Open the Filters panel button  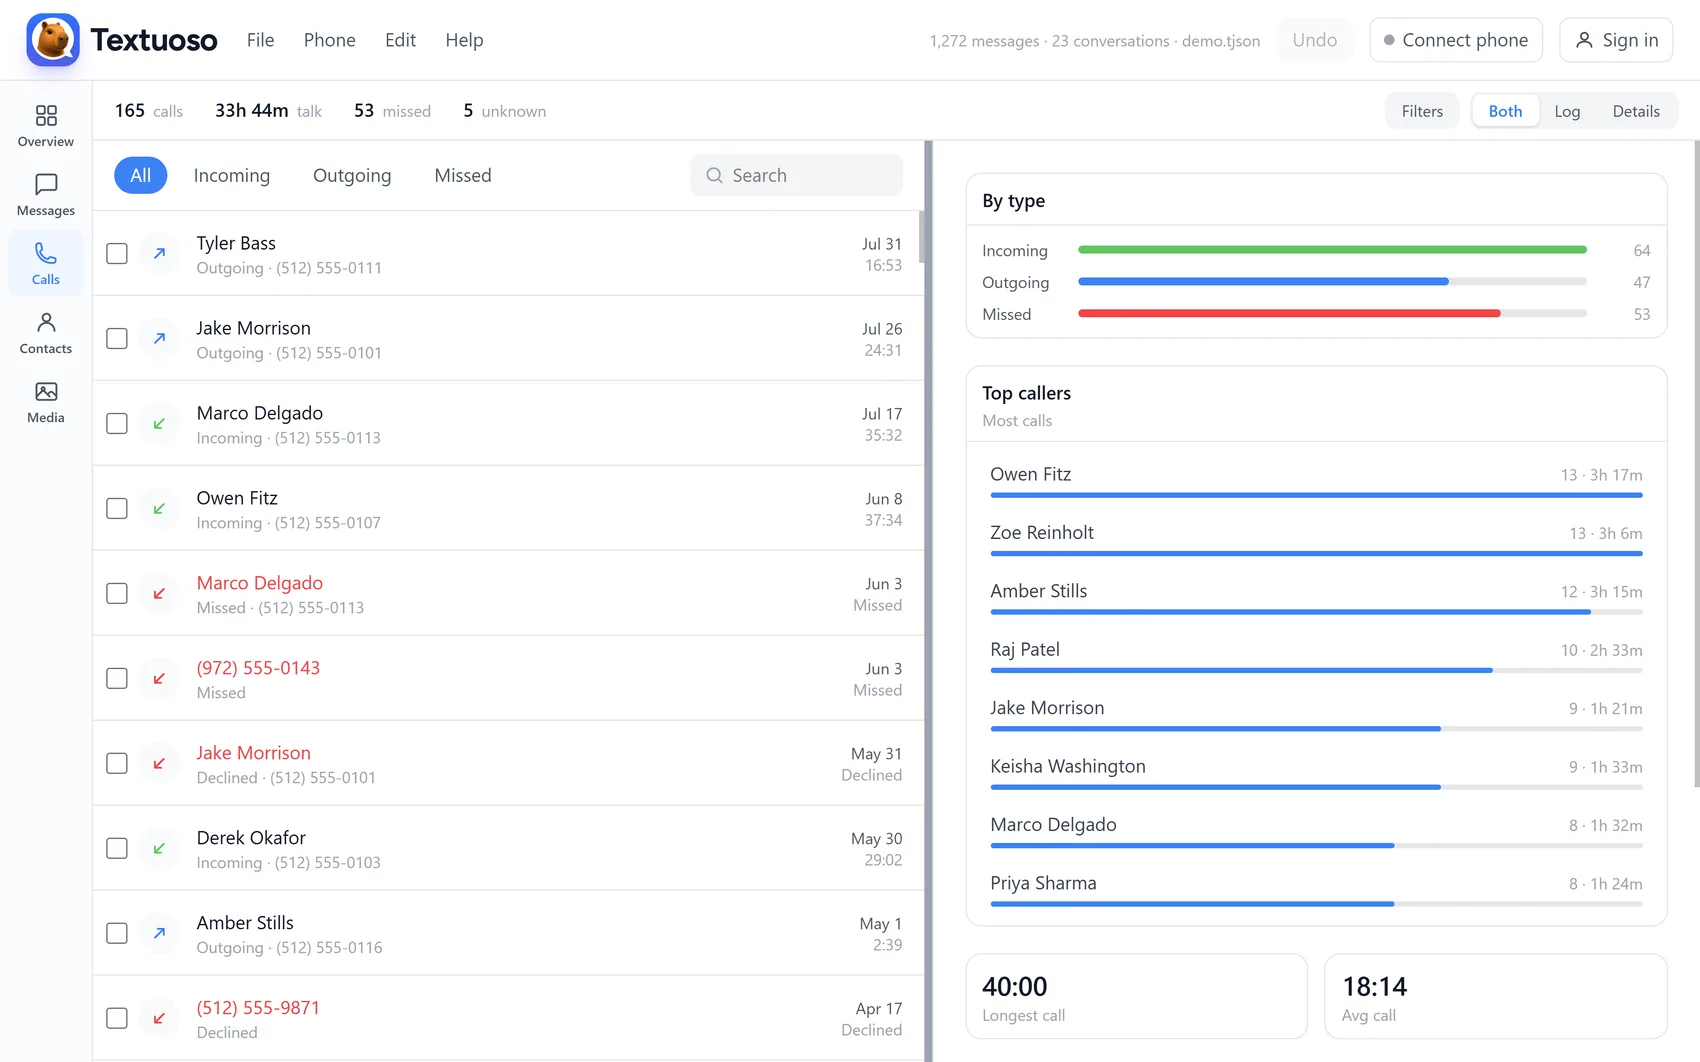(1422, 111)
